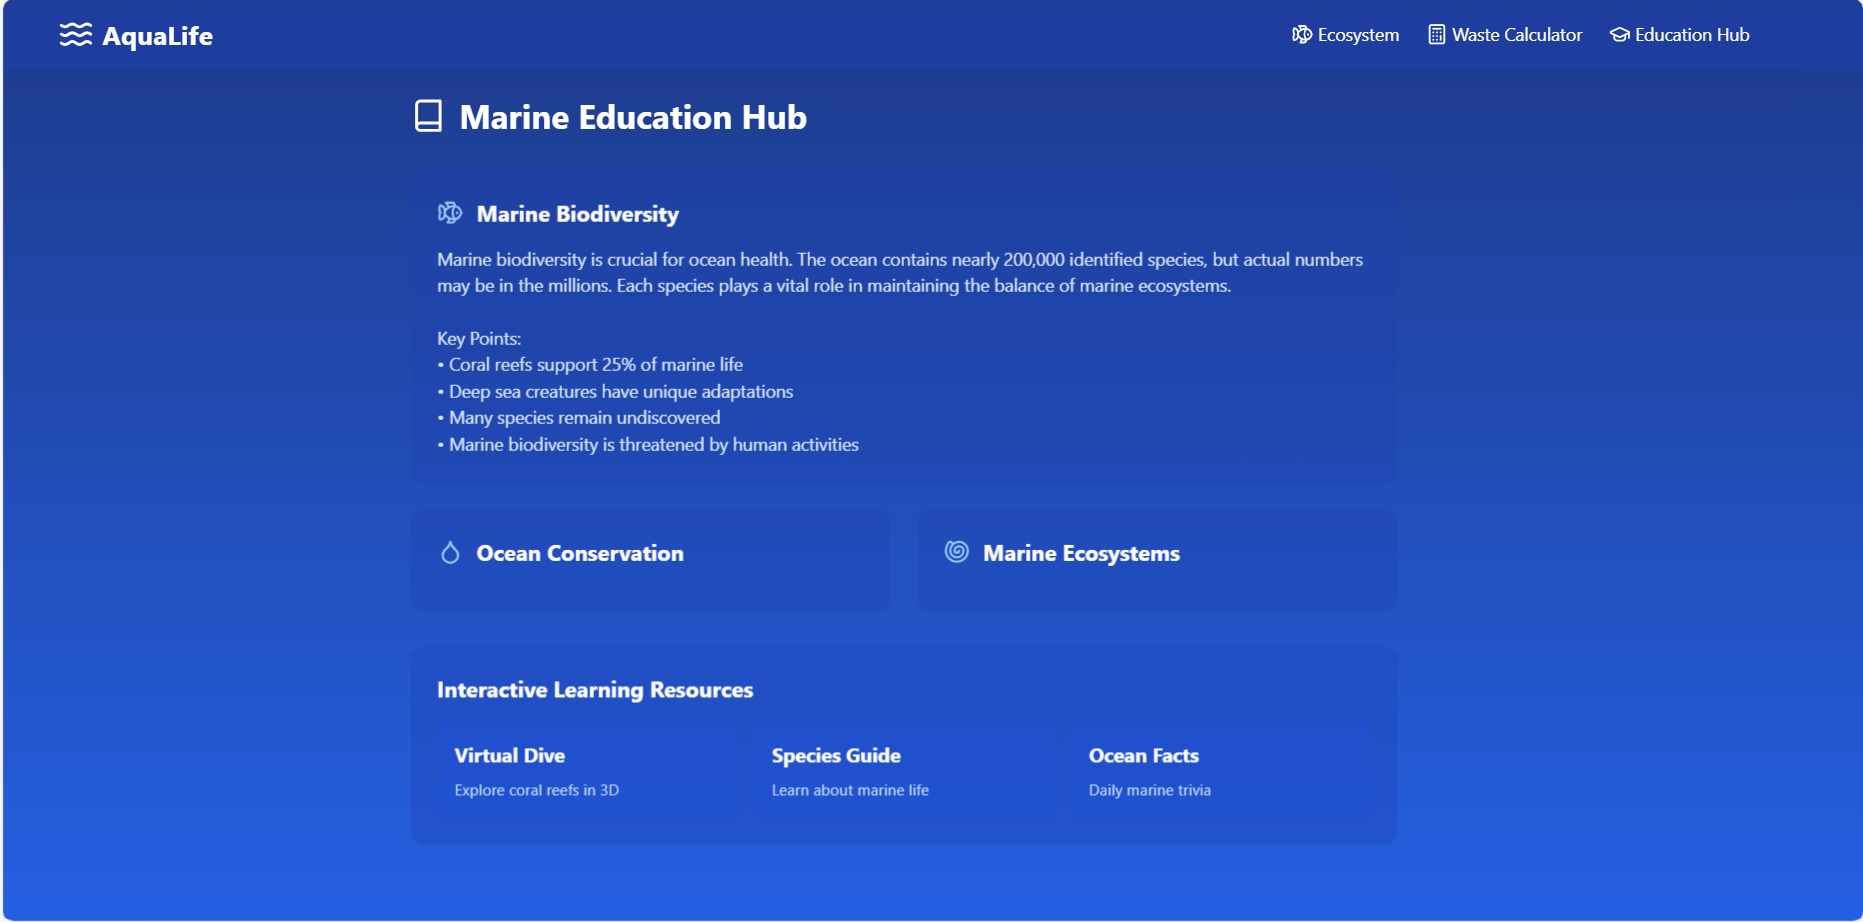
Task: Click Explore coral reefs in 3D text
Action: pos(536,789)
